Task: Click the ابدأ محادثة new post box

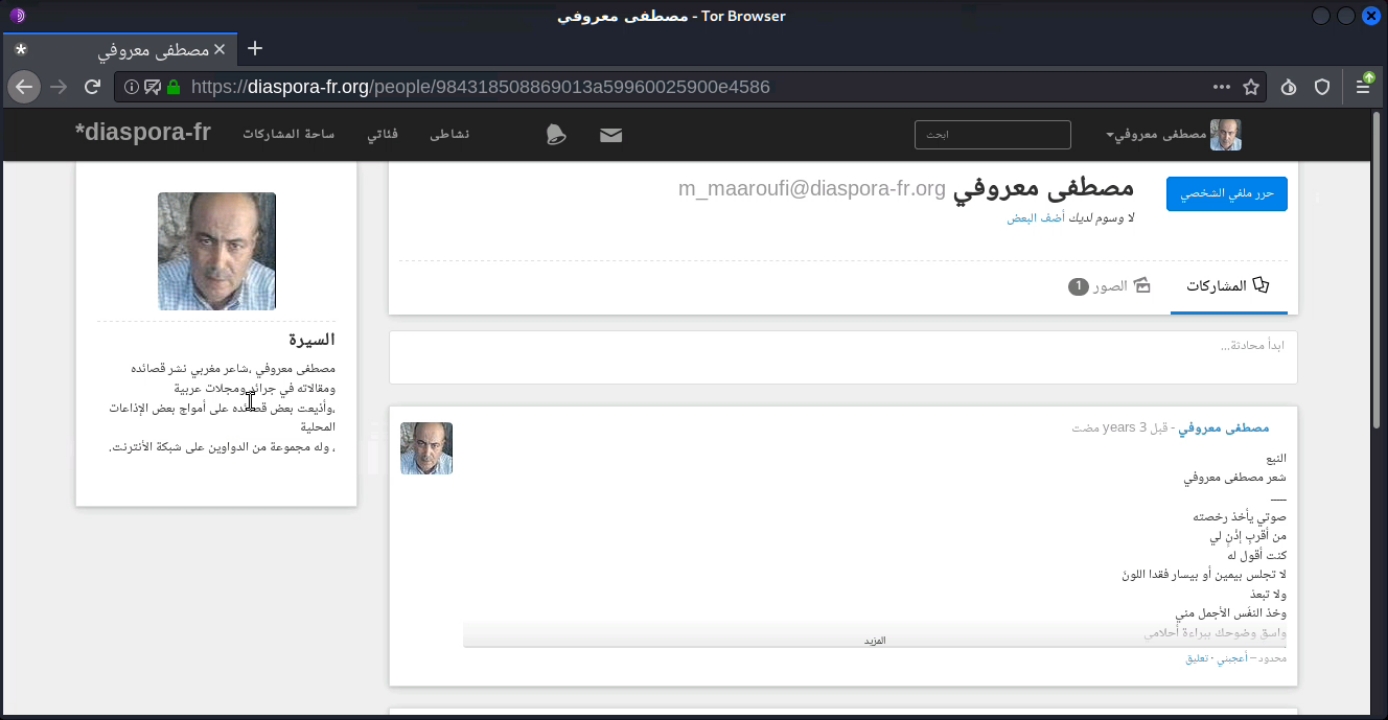Action: pyautogui.click(x=843, y=357)
